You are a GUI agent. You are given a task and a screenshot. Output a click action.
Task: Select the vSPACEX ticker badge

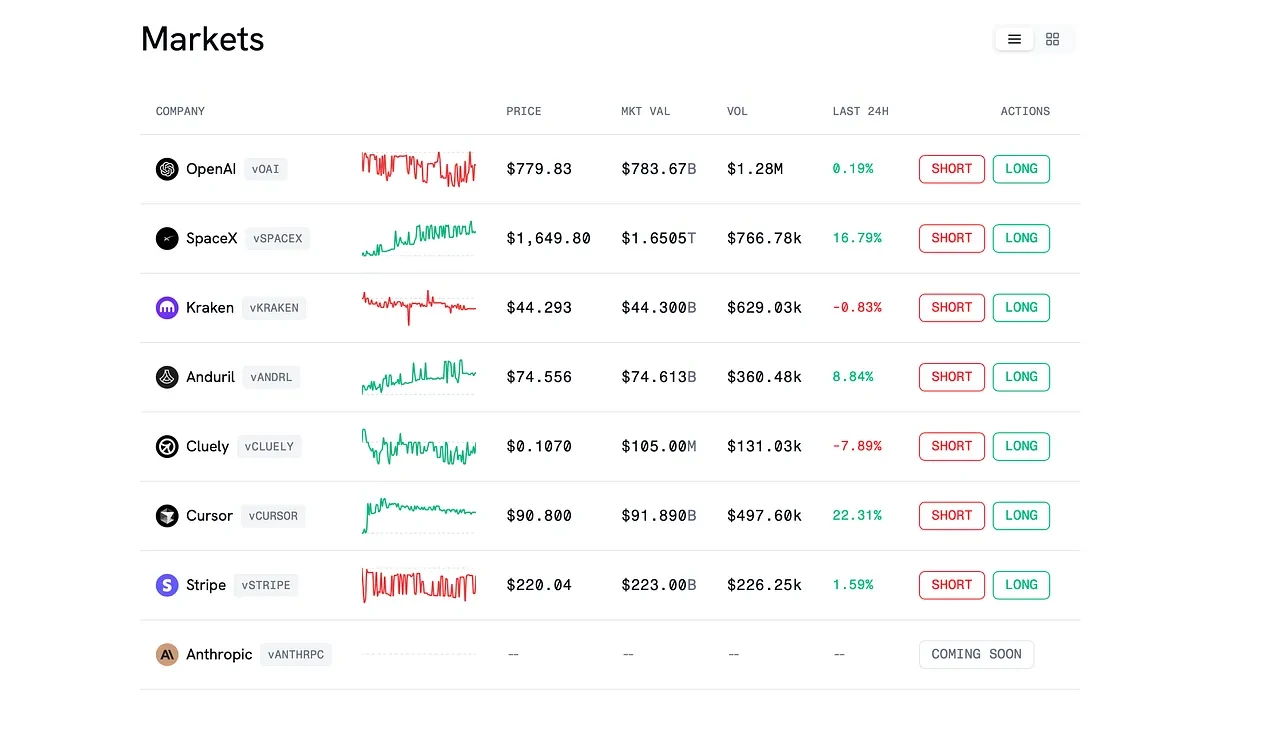277,238
